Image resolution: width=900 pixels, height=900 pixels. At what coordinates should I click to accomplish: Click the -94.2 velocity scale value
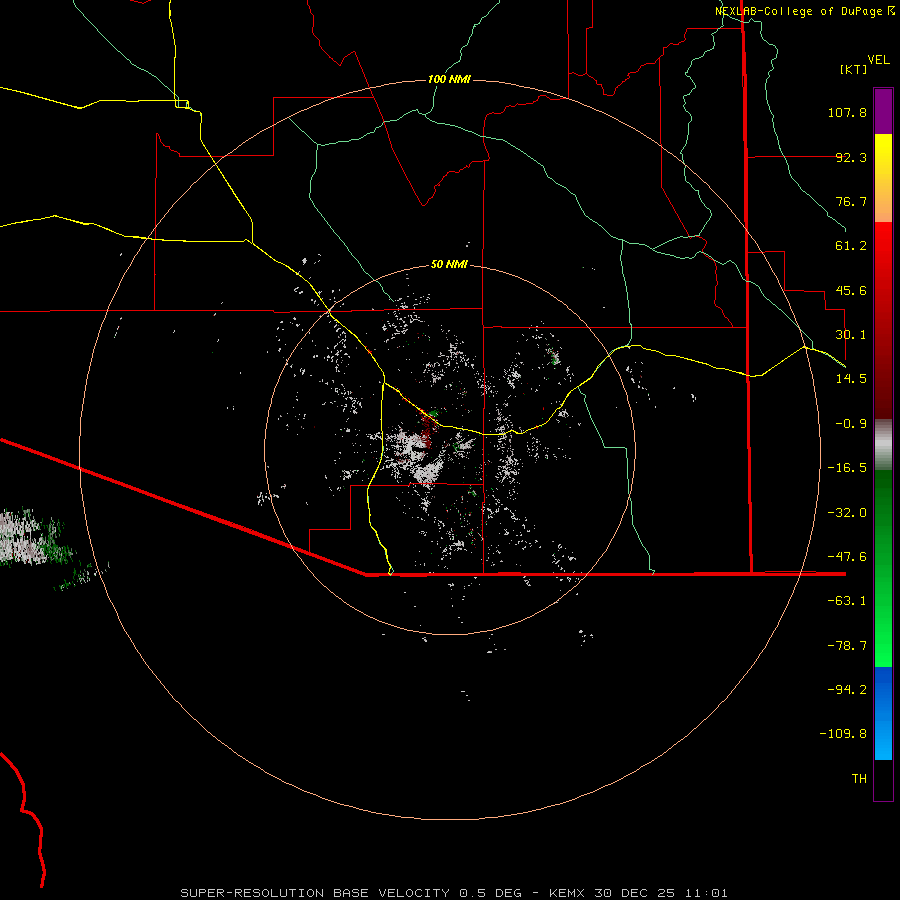pos(847,690)
